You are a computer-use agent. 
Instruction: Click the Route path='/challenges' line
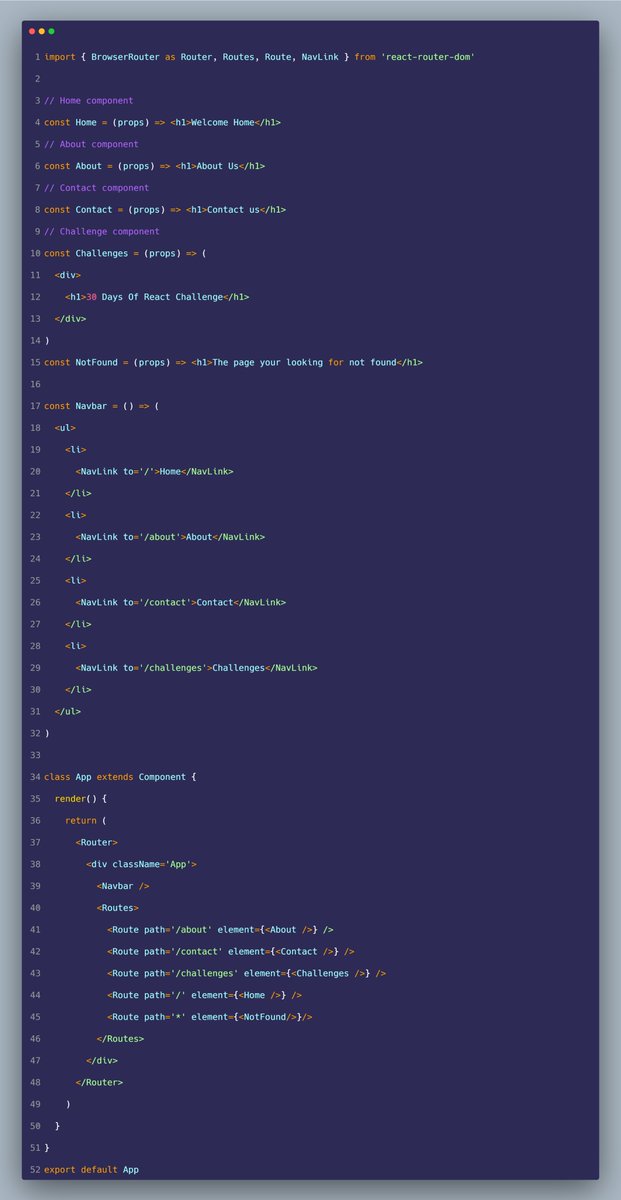[x=246, y=973]
